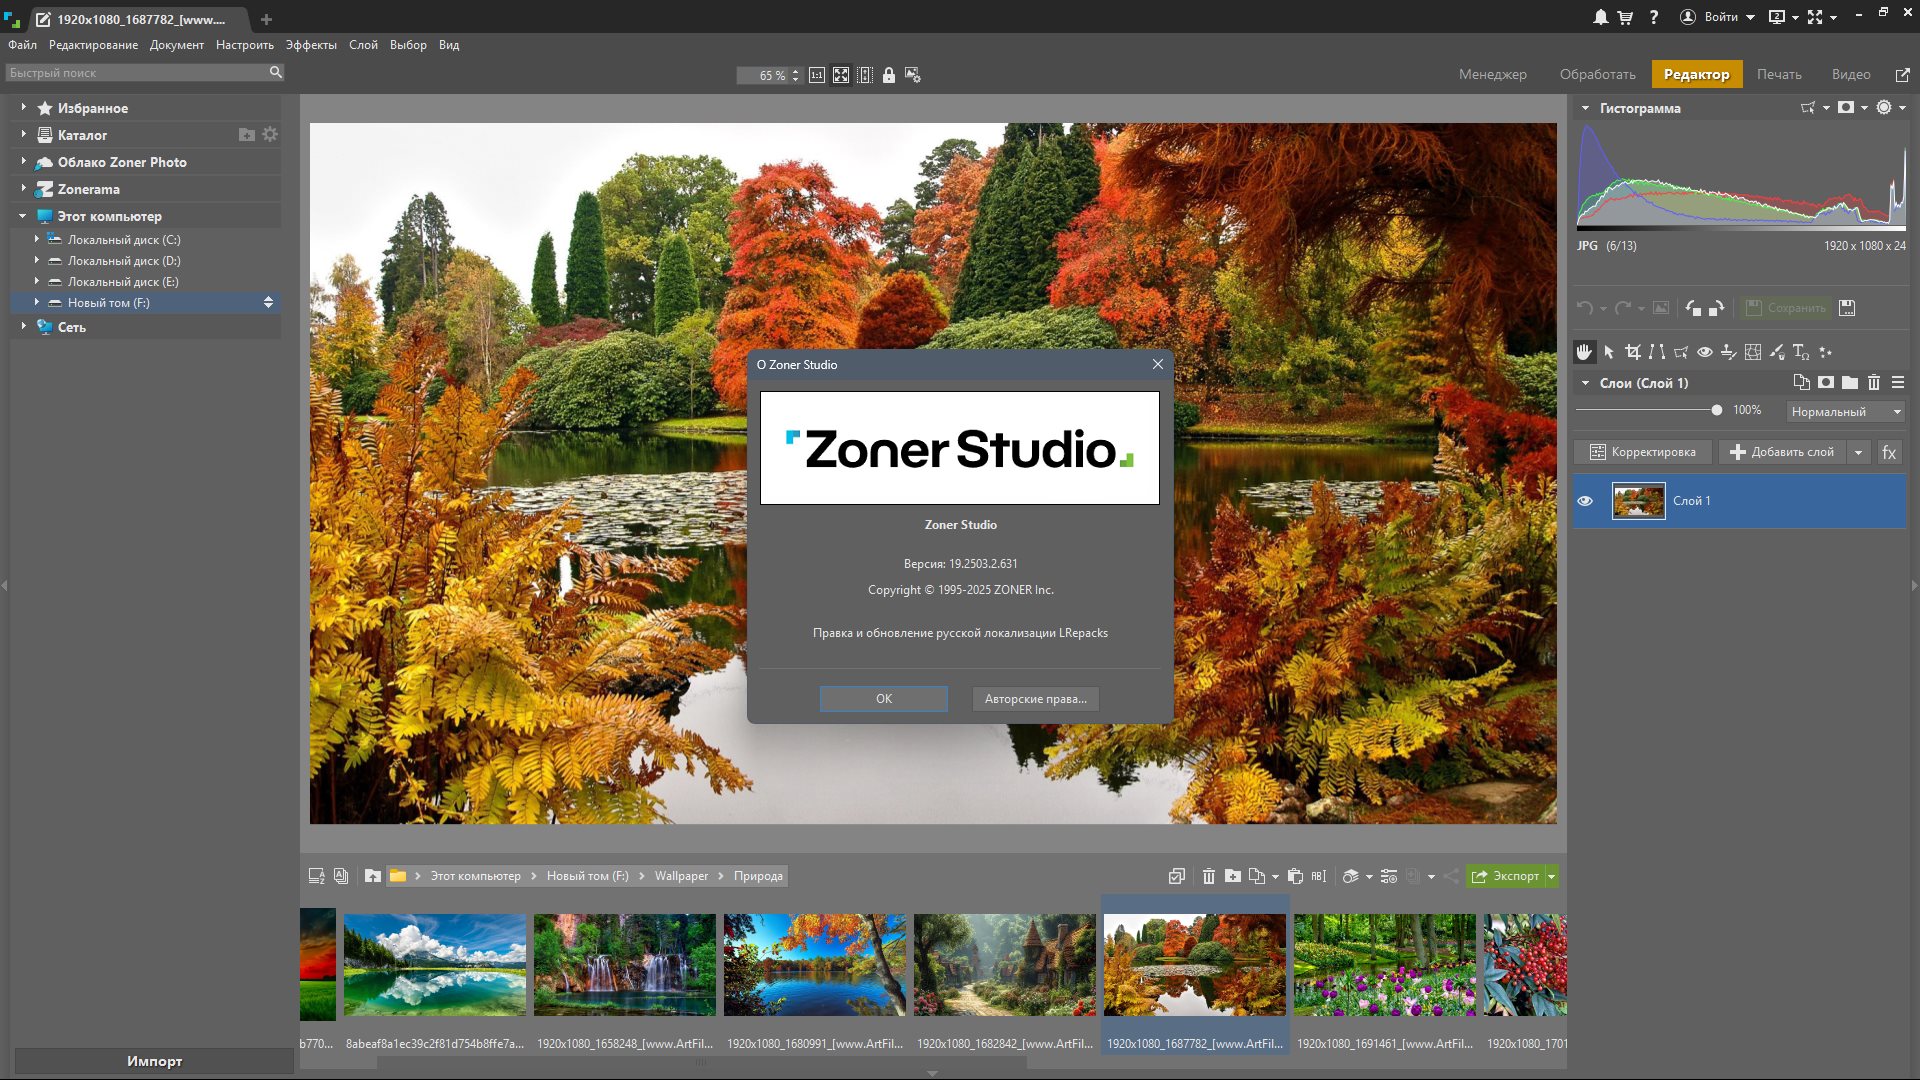This screenshot has width=1920, height=1080.
Task: Hide Слой 1 using the eye
Action: pyautogui.click(x=1585, y=501)
